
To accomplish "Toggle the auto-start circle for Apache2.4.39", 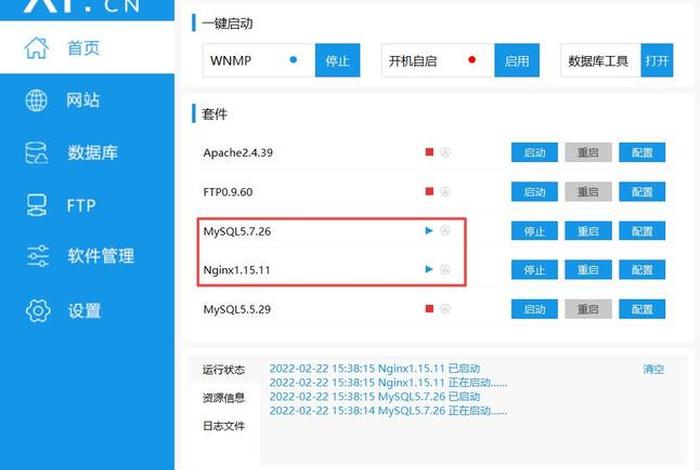I will pos(445,152).
